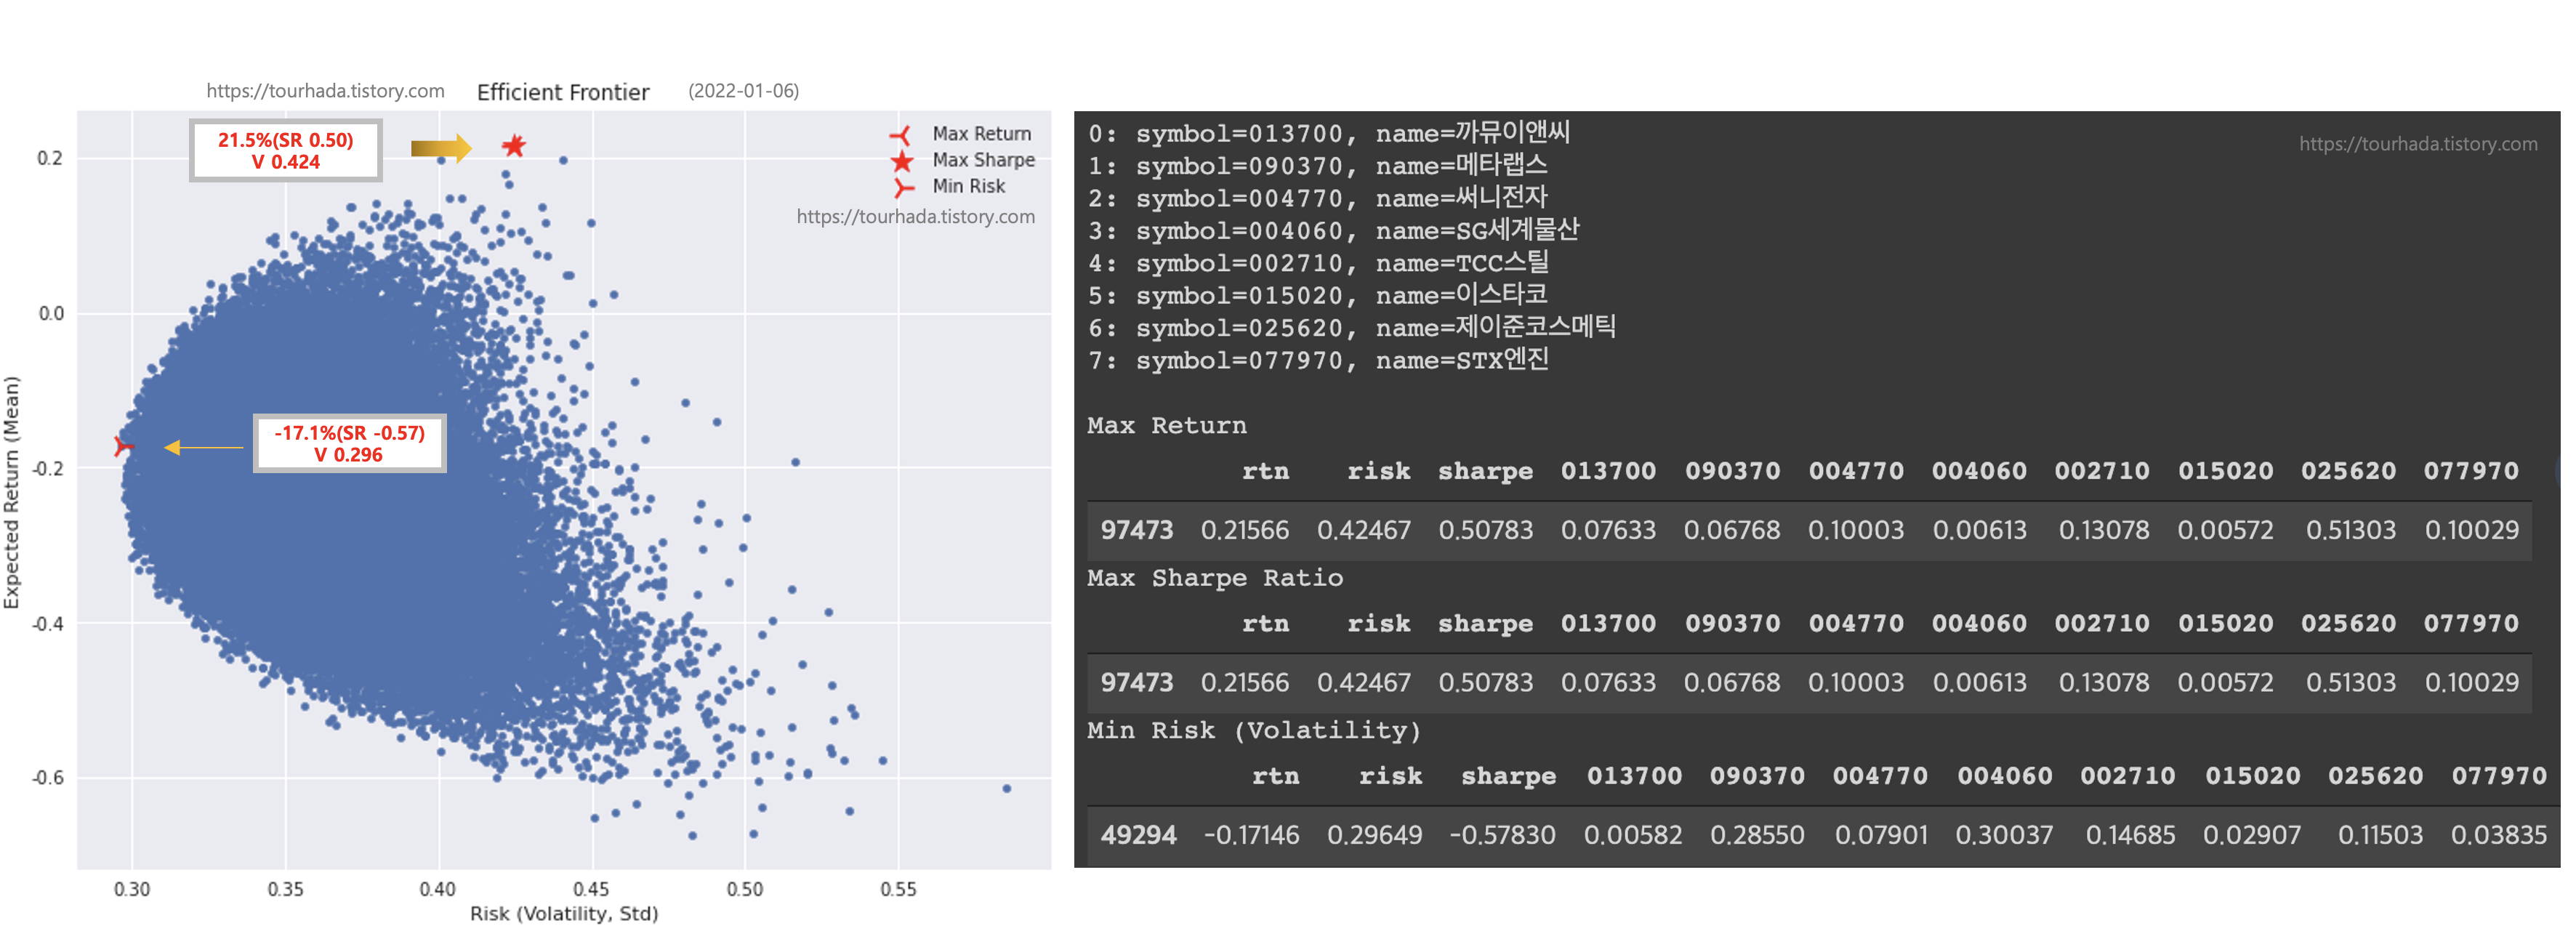Click the Efficient Frontier chart title
The image size is (2576, 939).
563,92
